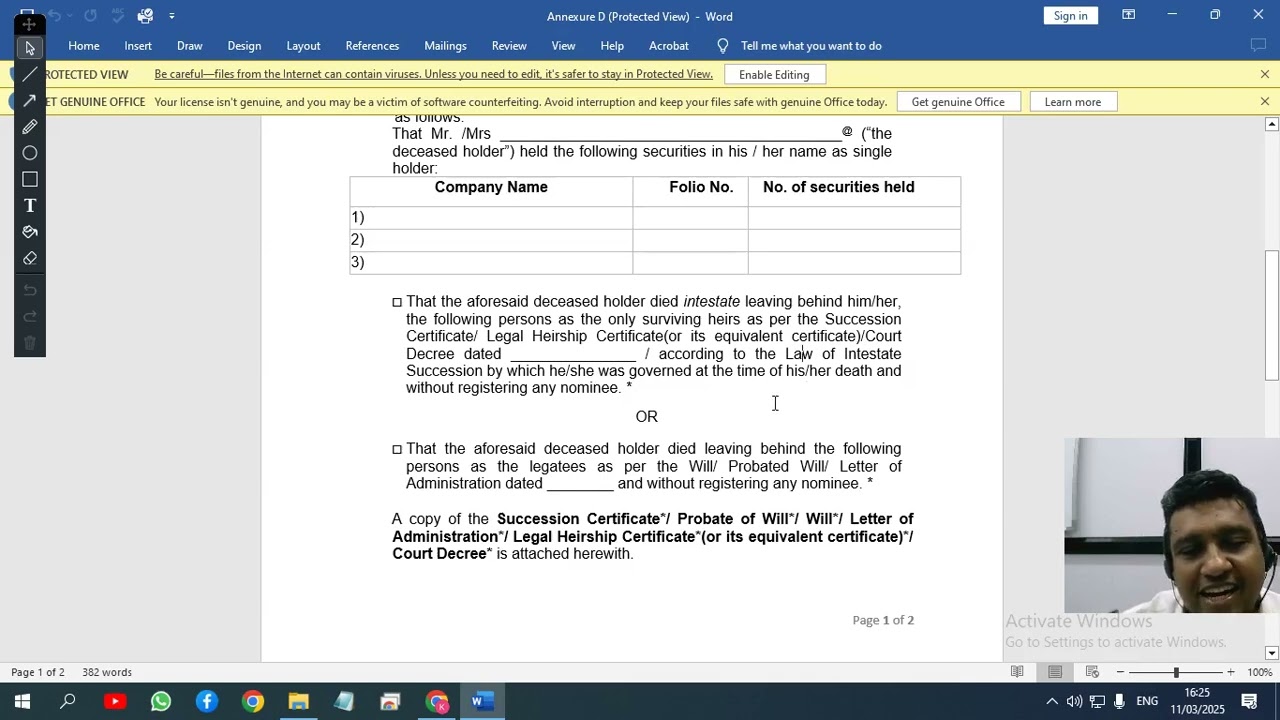Click the 100% zoom level

pos(1259,672)
